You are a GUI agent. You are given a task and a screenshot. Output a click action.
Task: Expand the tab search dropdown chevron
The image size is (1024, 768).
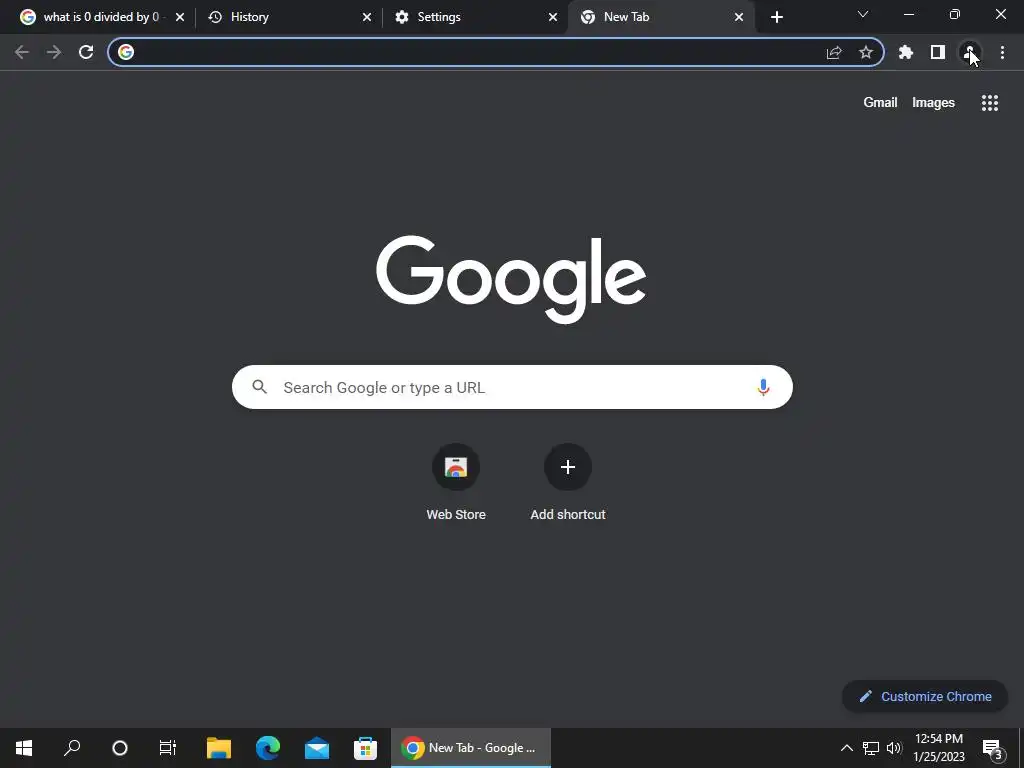(x=863, y=14)
